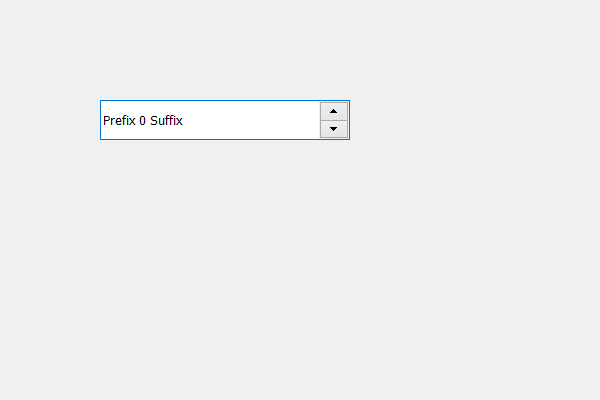This screenshot has width=600, height=400.
Task: Click the word Suffix in the spin box
Action: [x=166, y=121]
